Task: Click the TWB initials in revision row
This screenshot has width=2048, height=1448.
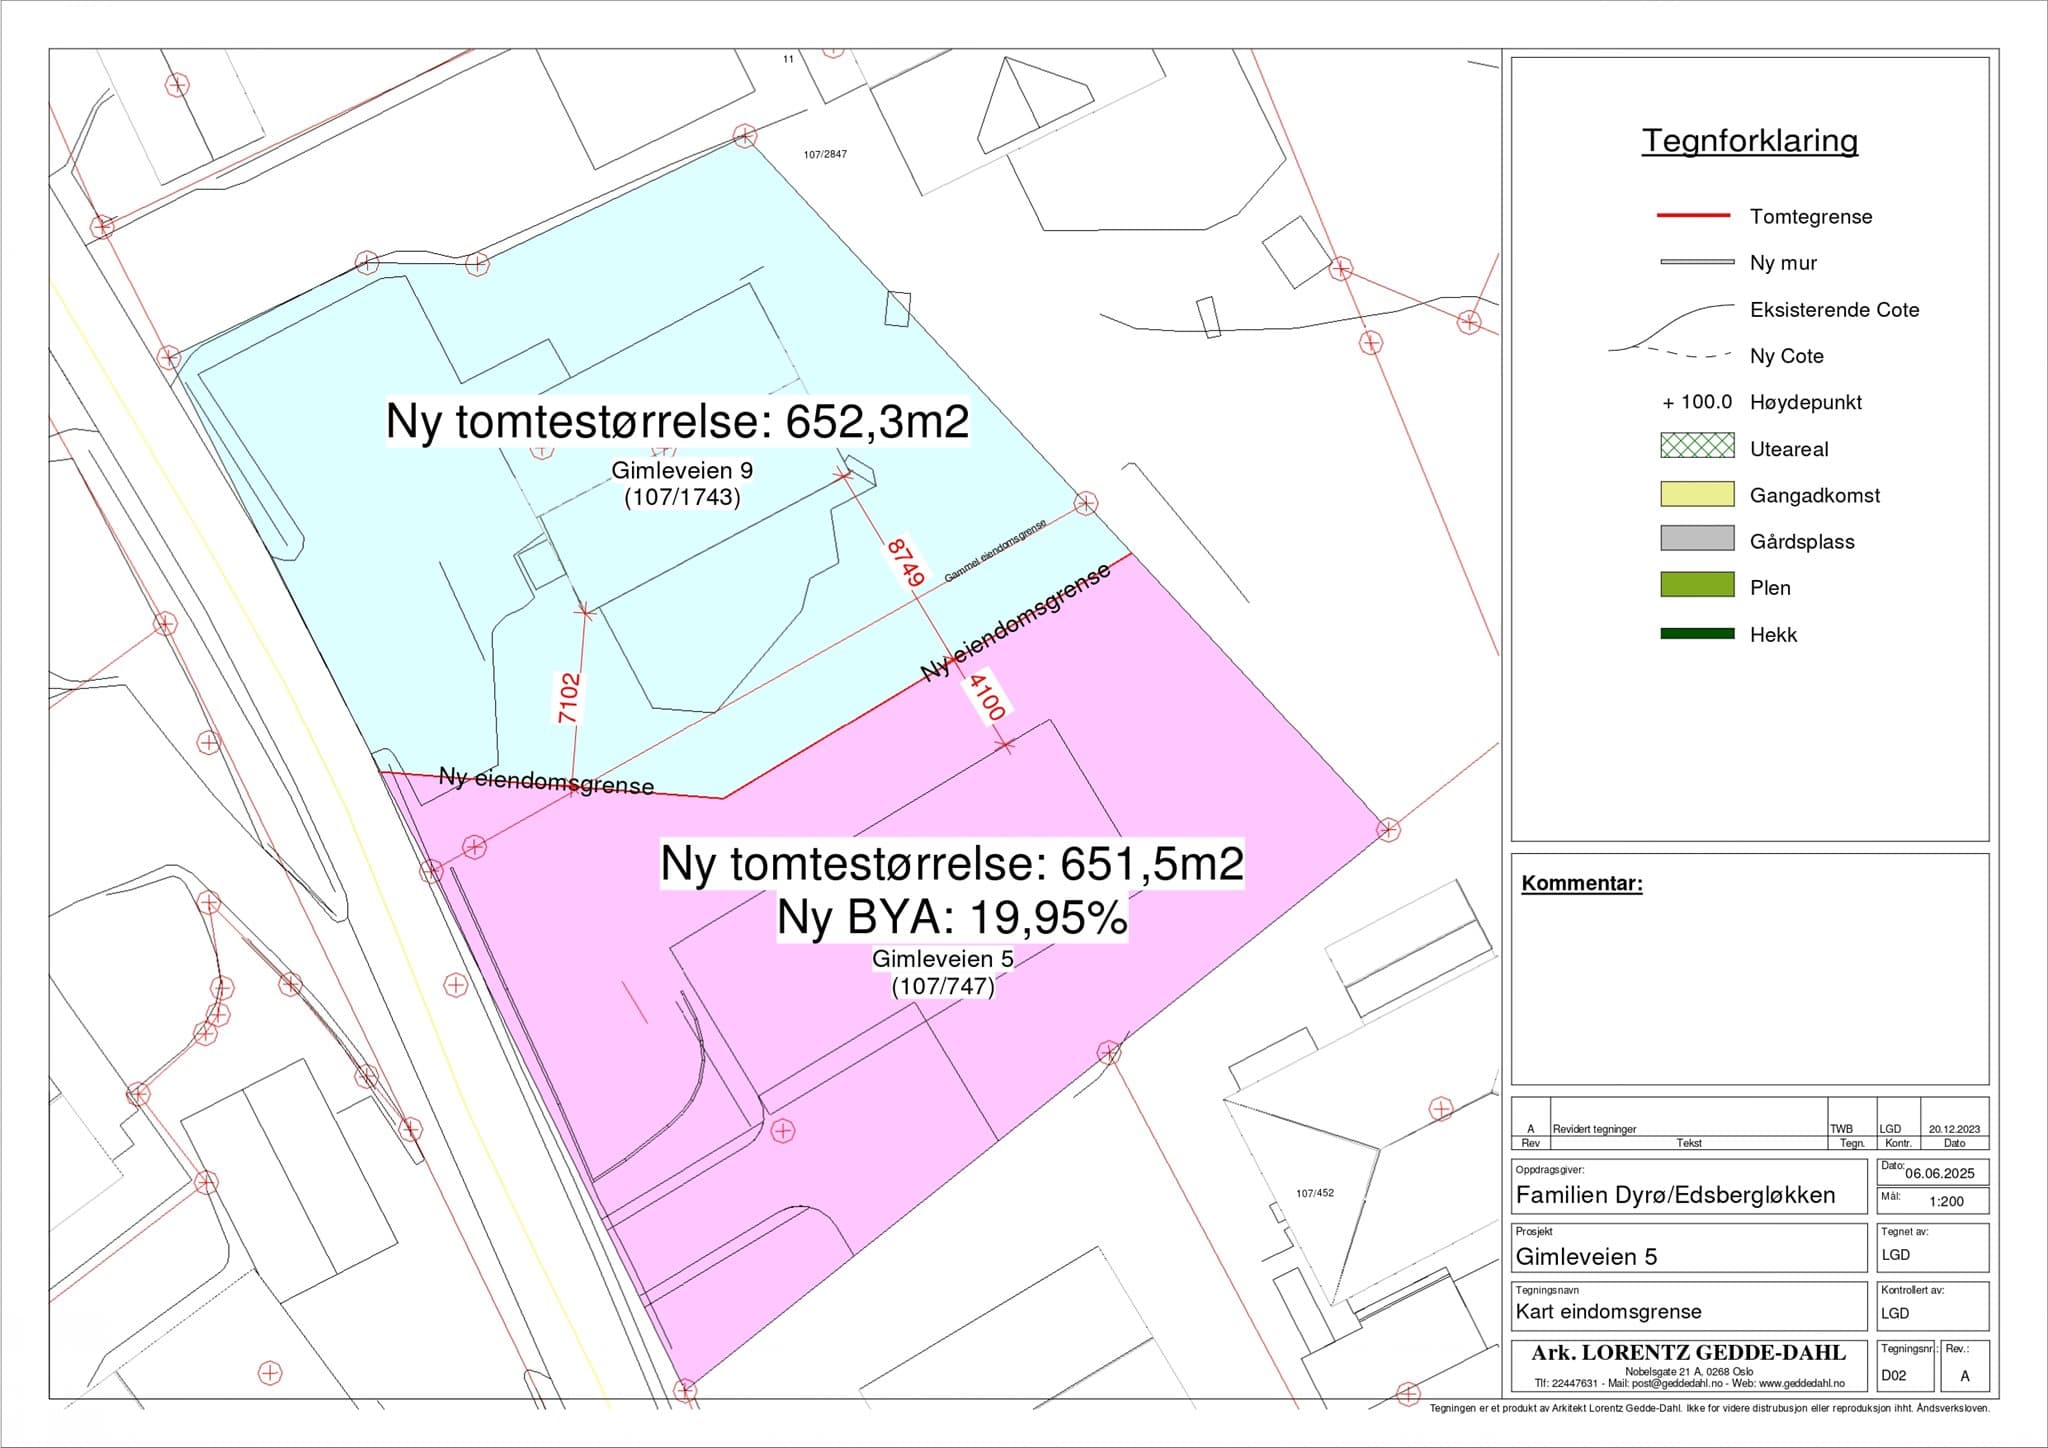Action: (x=1841, y=1129)
